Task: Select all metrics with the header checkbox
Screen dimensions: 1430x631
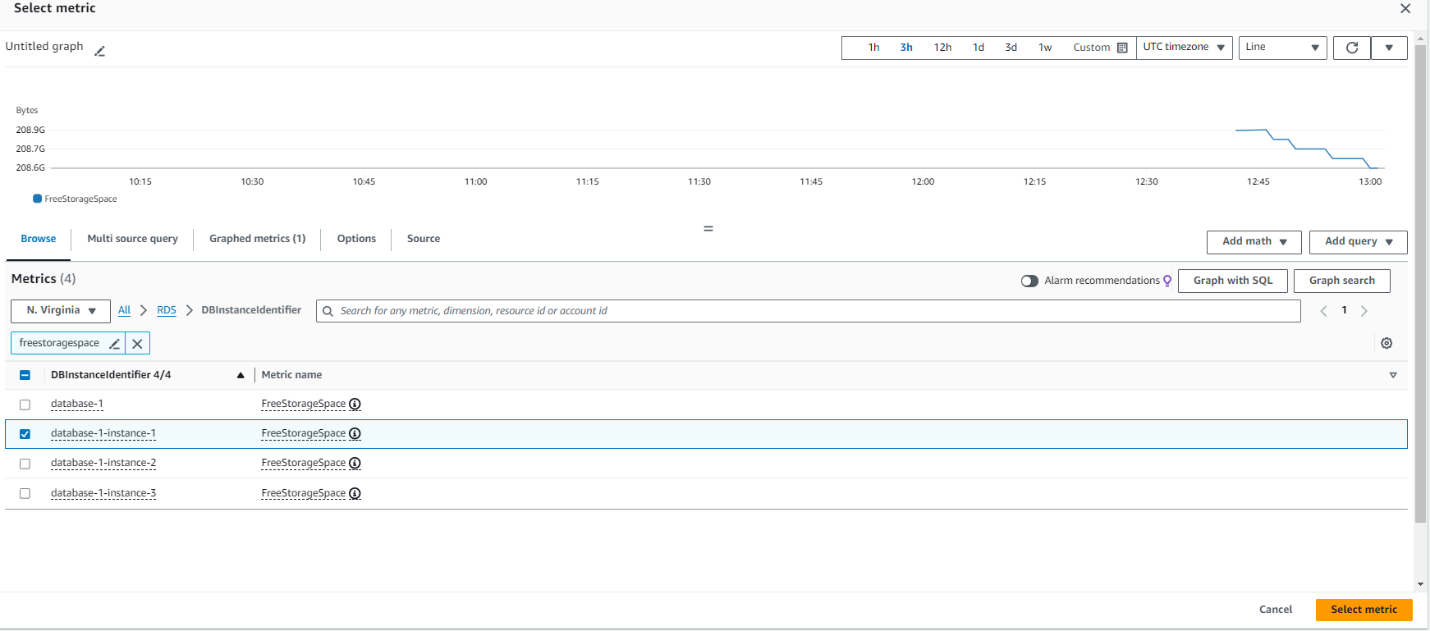Action: (x=25, y=374)
